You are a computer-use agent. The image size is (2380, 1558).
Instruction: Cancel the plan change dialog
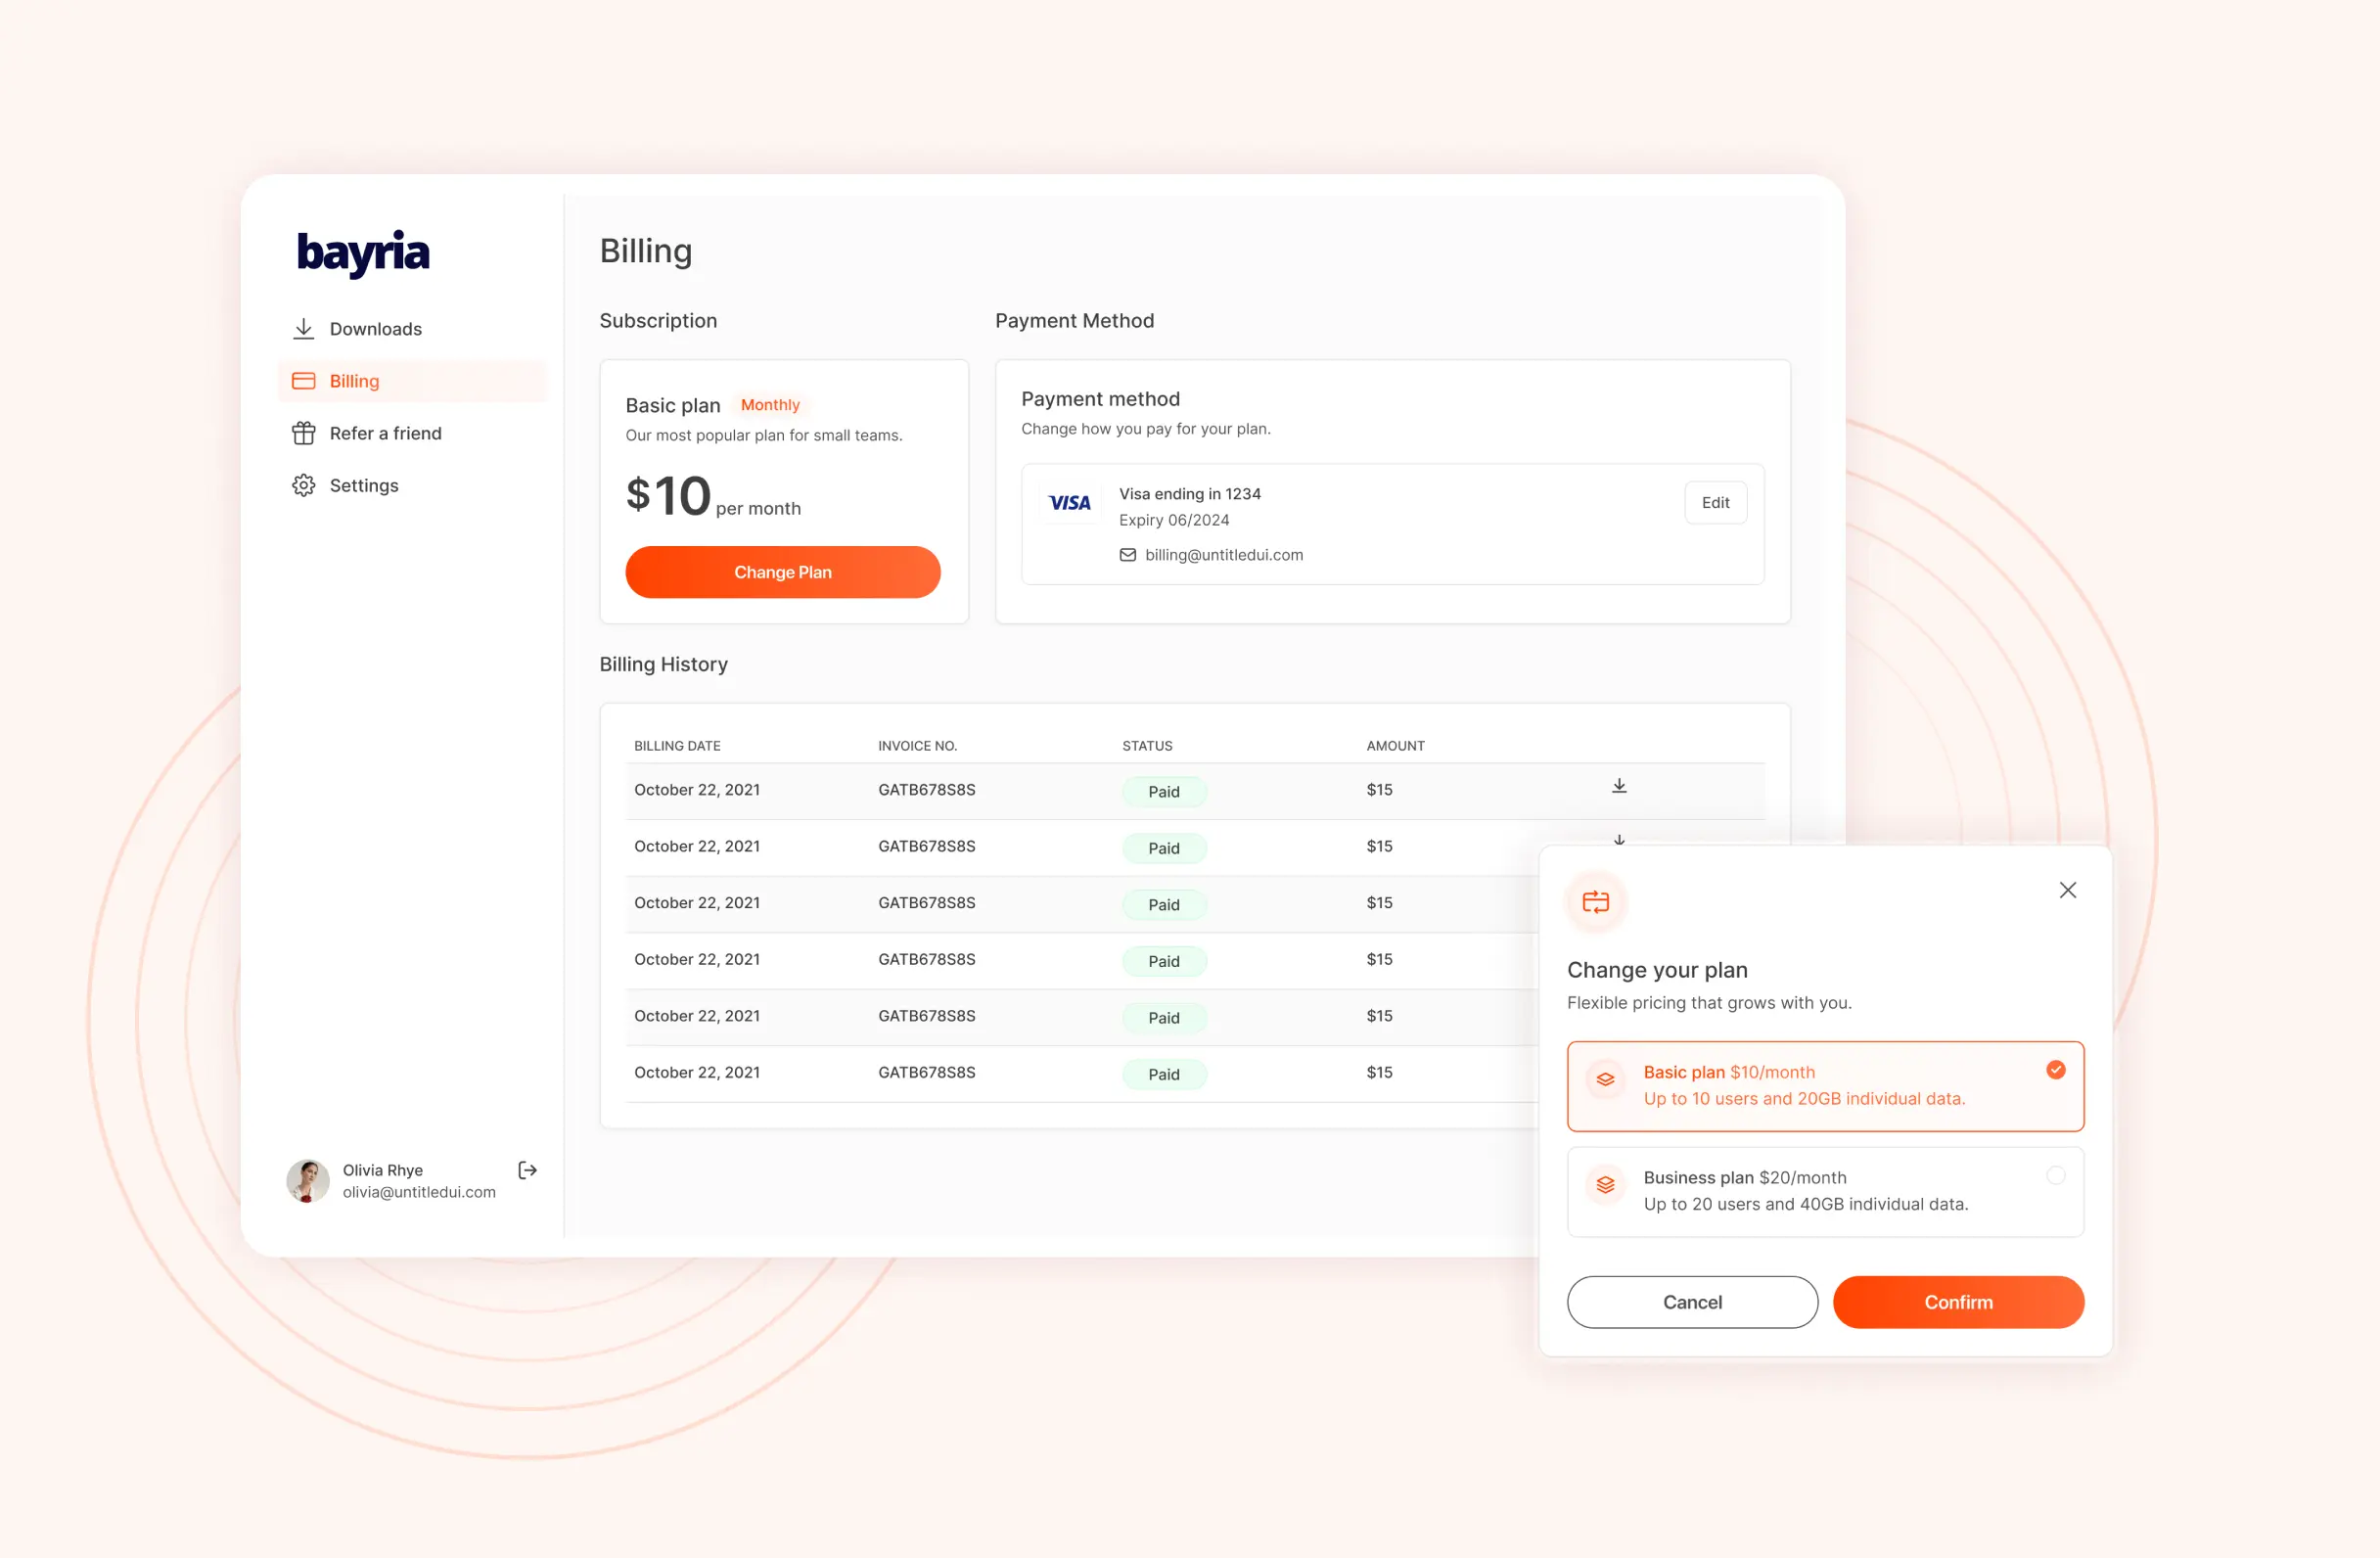(x=1691, y=1302)
